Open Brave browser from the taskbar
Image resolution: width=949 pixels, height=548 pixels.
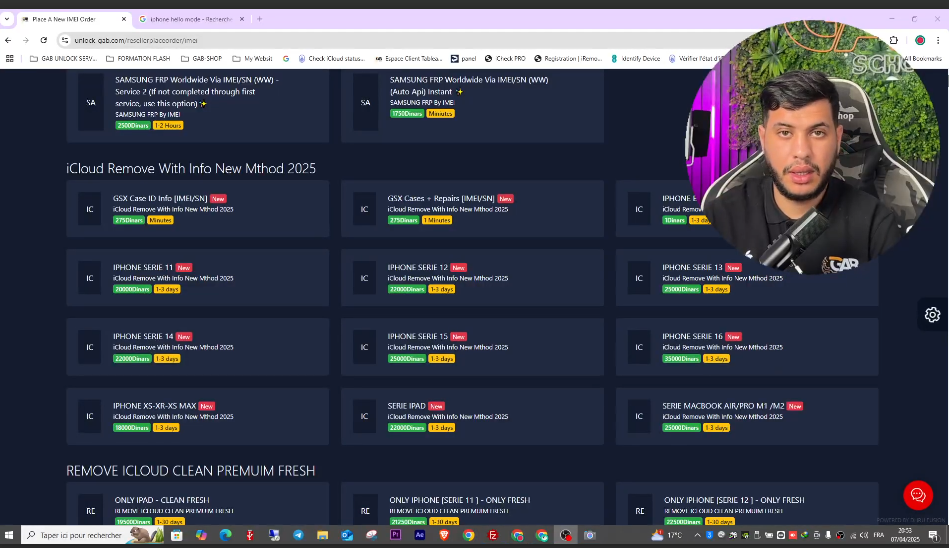444,535
